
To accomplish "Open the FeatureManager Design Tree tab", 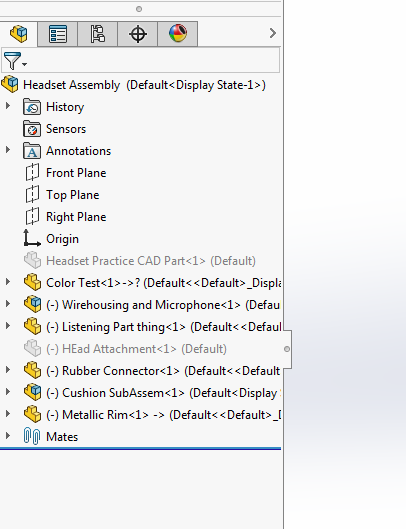I will point(19,34).
